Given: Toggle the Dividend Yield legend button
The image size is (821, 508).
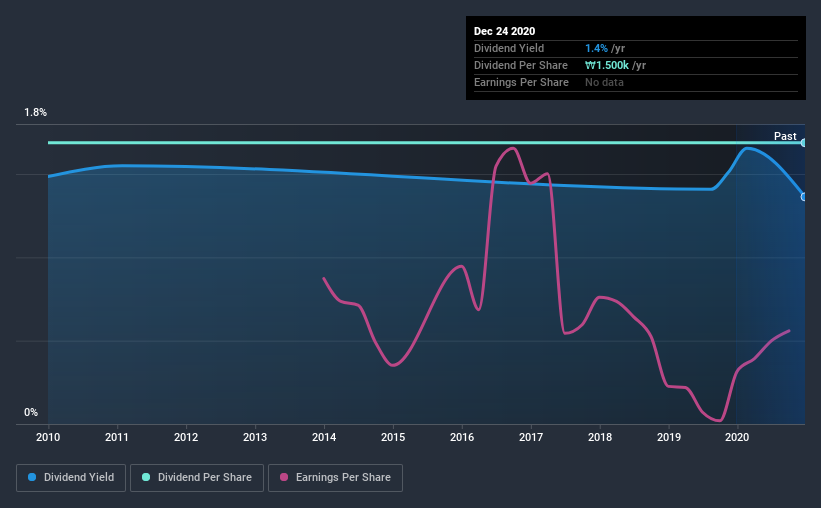Looking at the screenshot, I should coord(71,478).
